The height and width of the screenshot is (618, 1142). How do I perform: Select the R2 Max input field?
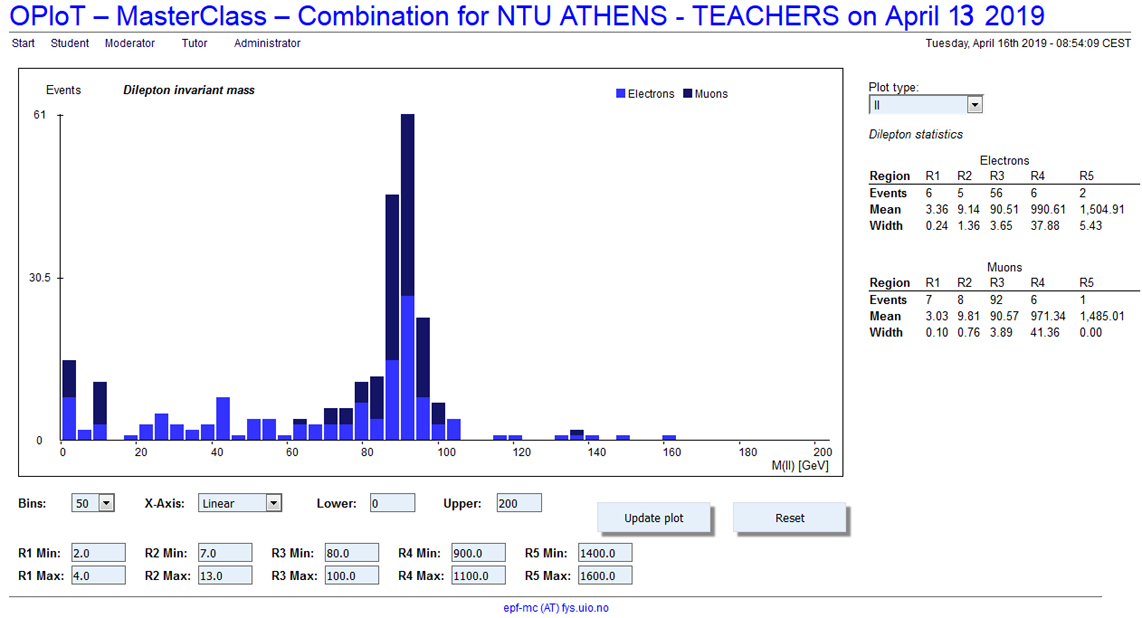click(x=225, y=576)
